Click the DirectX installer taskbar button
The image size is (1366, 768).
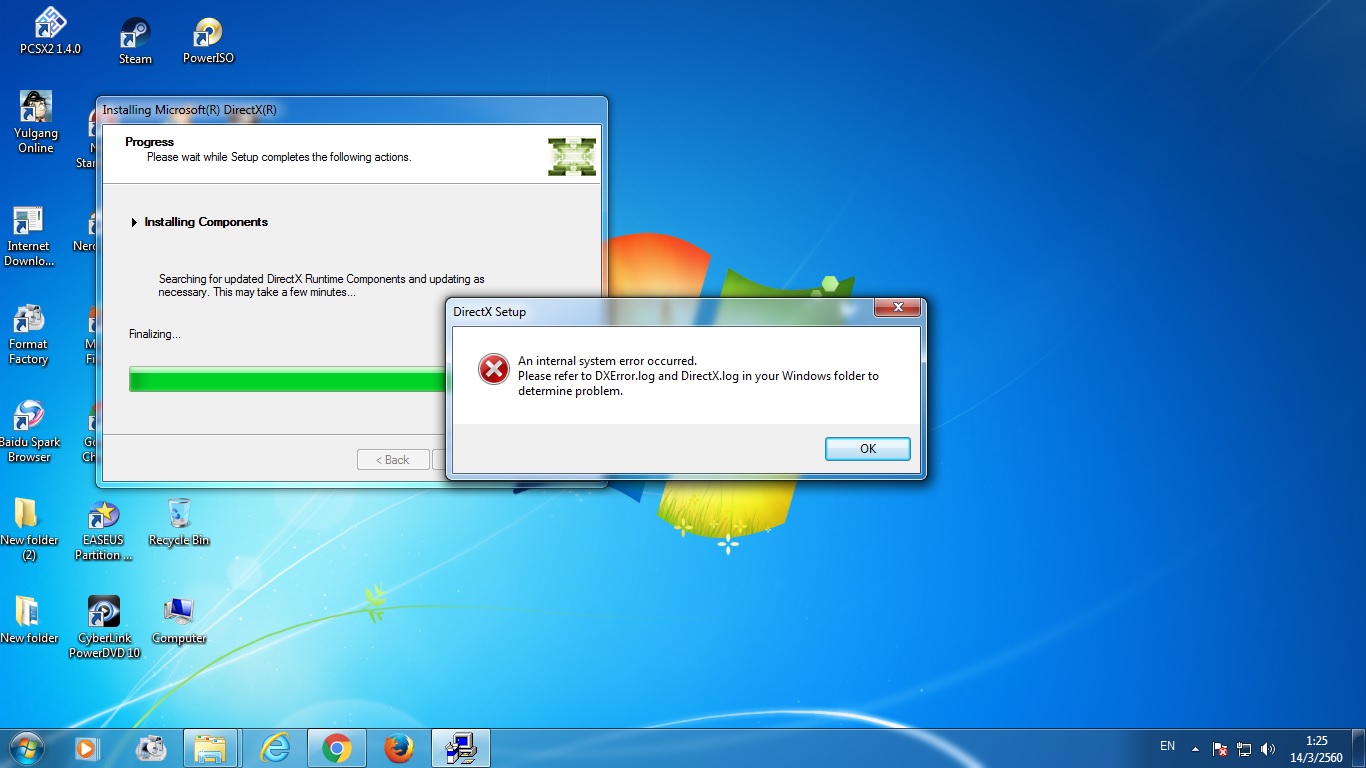click(x=460, y=748)
